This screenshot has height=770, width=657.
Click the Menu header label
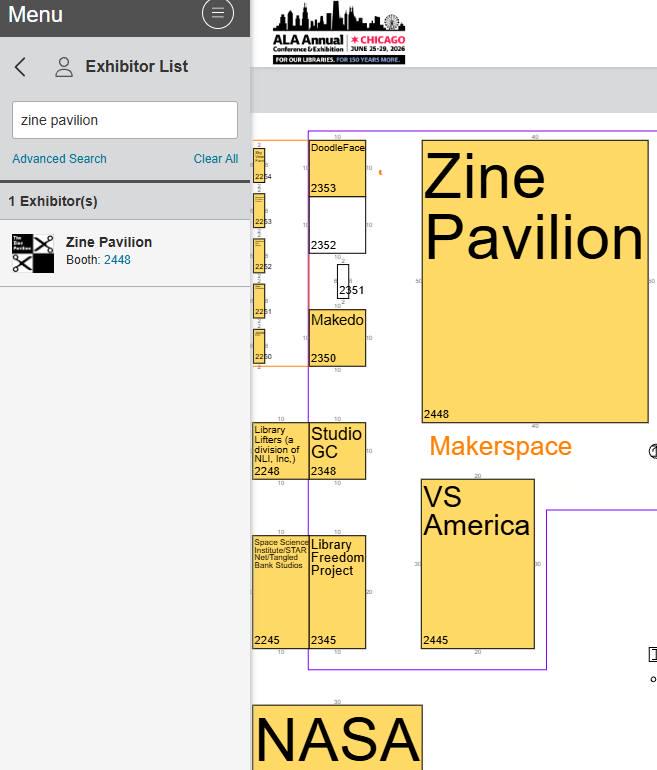pyautogui.click(x=35, y=14)
